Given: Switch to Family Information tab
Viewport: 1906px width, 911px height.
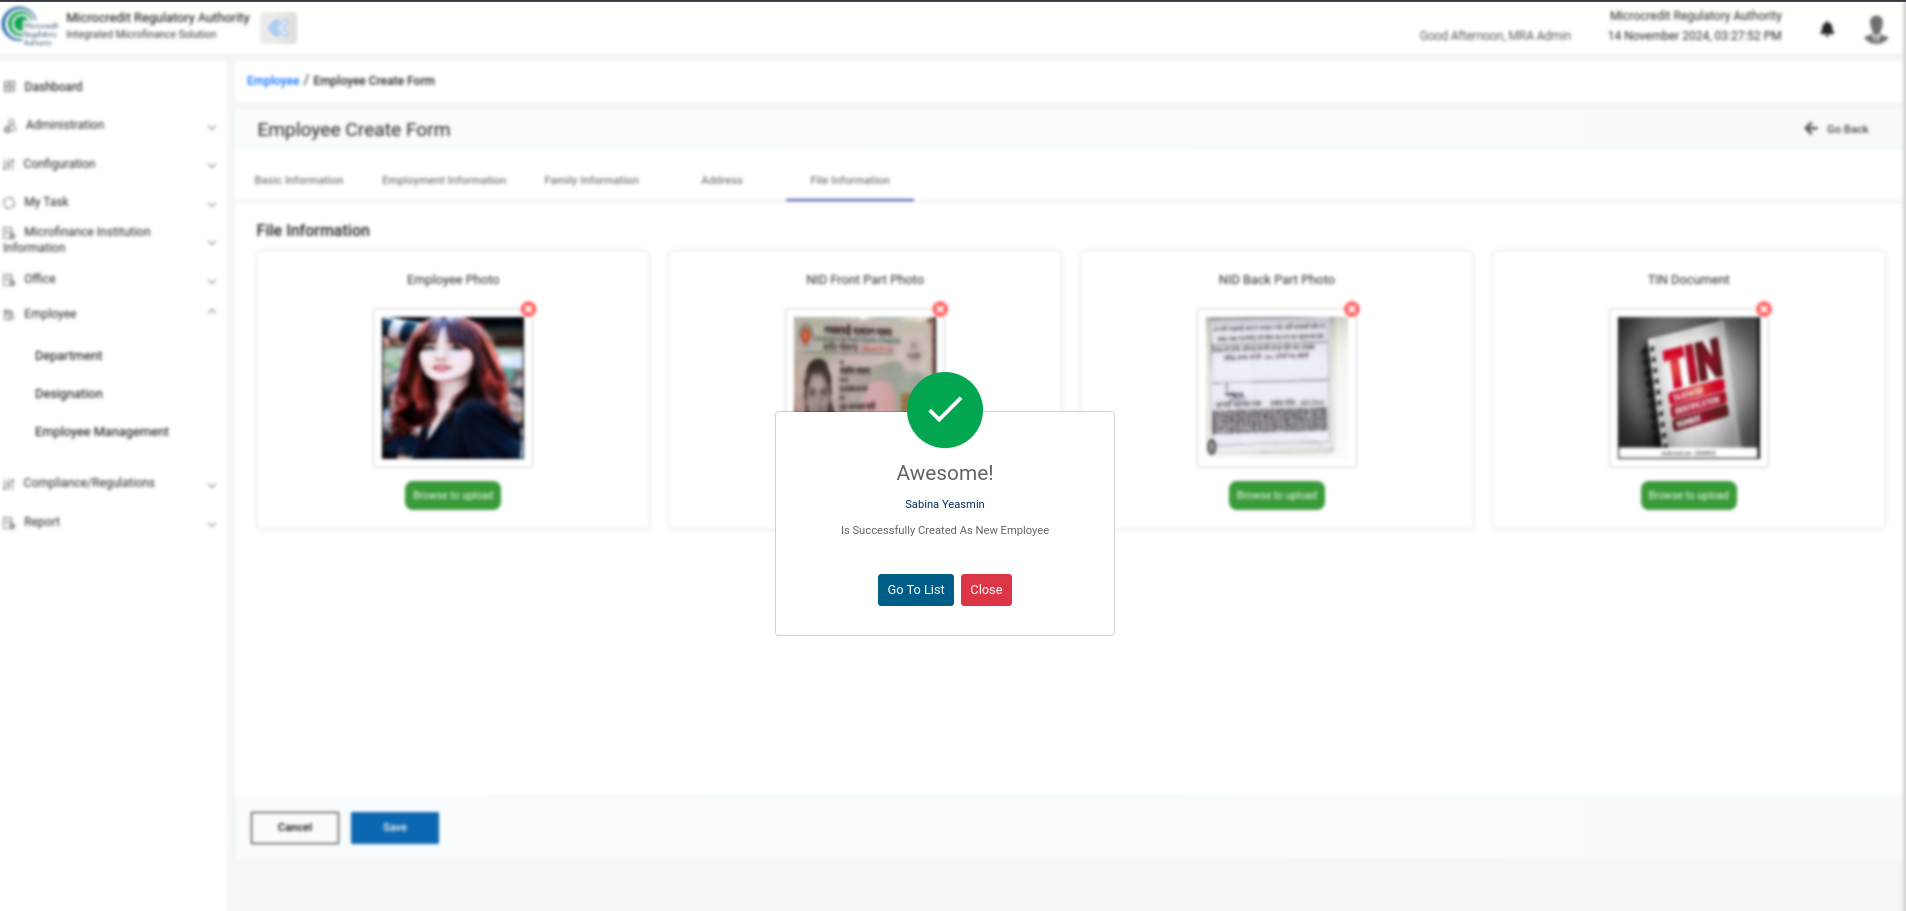Looking at the screenshot, I should click(591, 181).
